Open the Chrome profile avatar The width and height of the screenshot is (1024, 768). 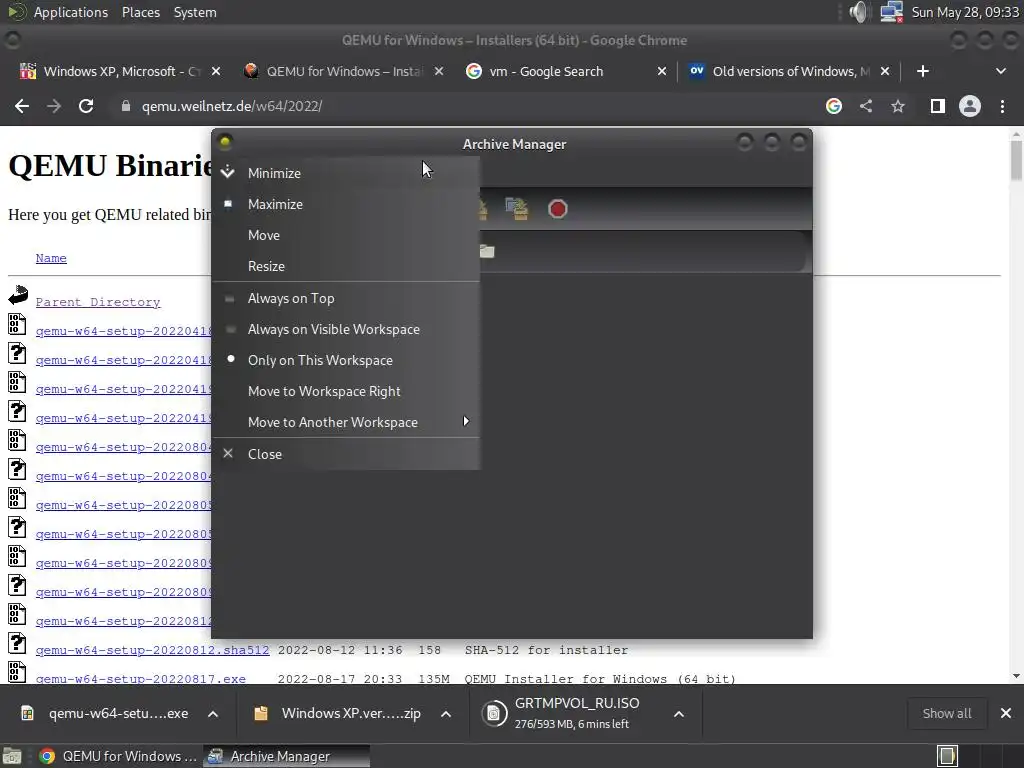[x=970, y=106]
